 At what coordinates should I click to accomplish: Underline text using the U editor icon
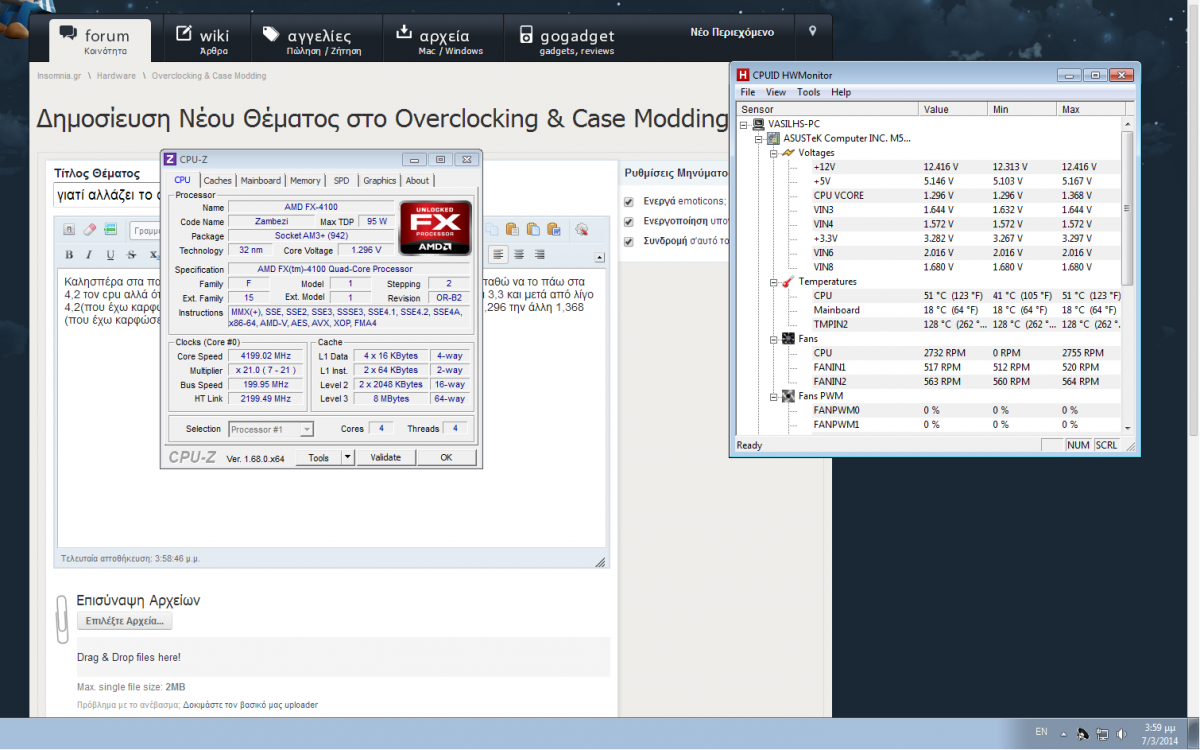(109, 255)
